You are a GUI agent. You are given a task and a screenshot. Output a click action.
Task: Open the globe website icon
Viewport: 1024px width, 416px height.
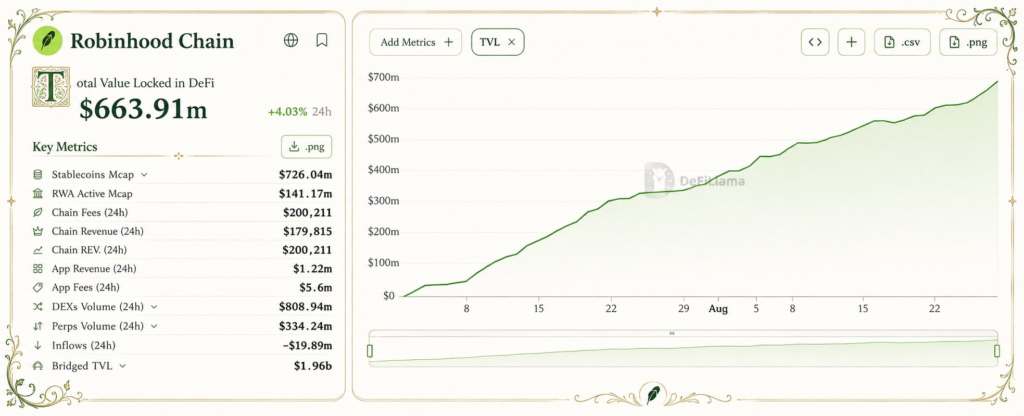tap(291, 40)
